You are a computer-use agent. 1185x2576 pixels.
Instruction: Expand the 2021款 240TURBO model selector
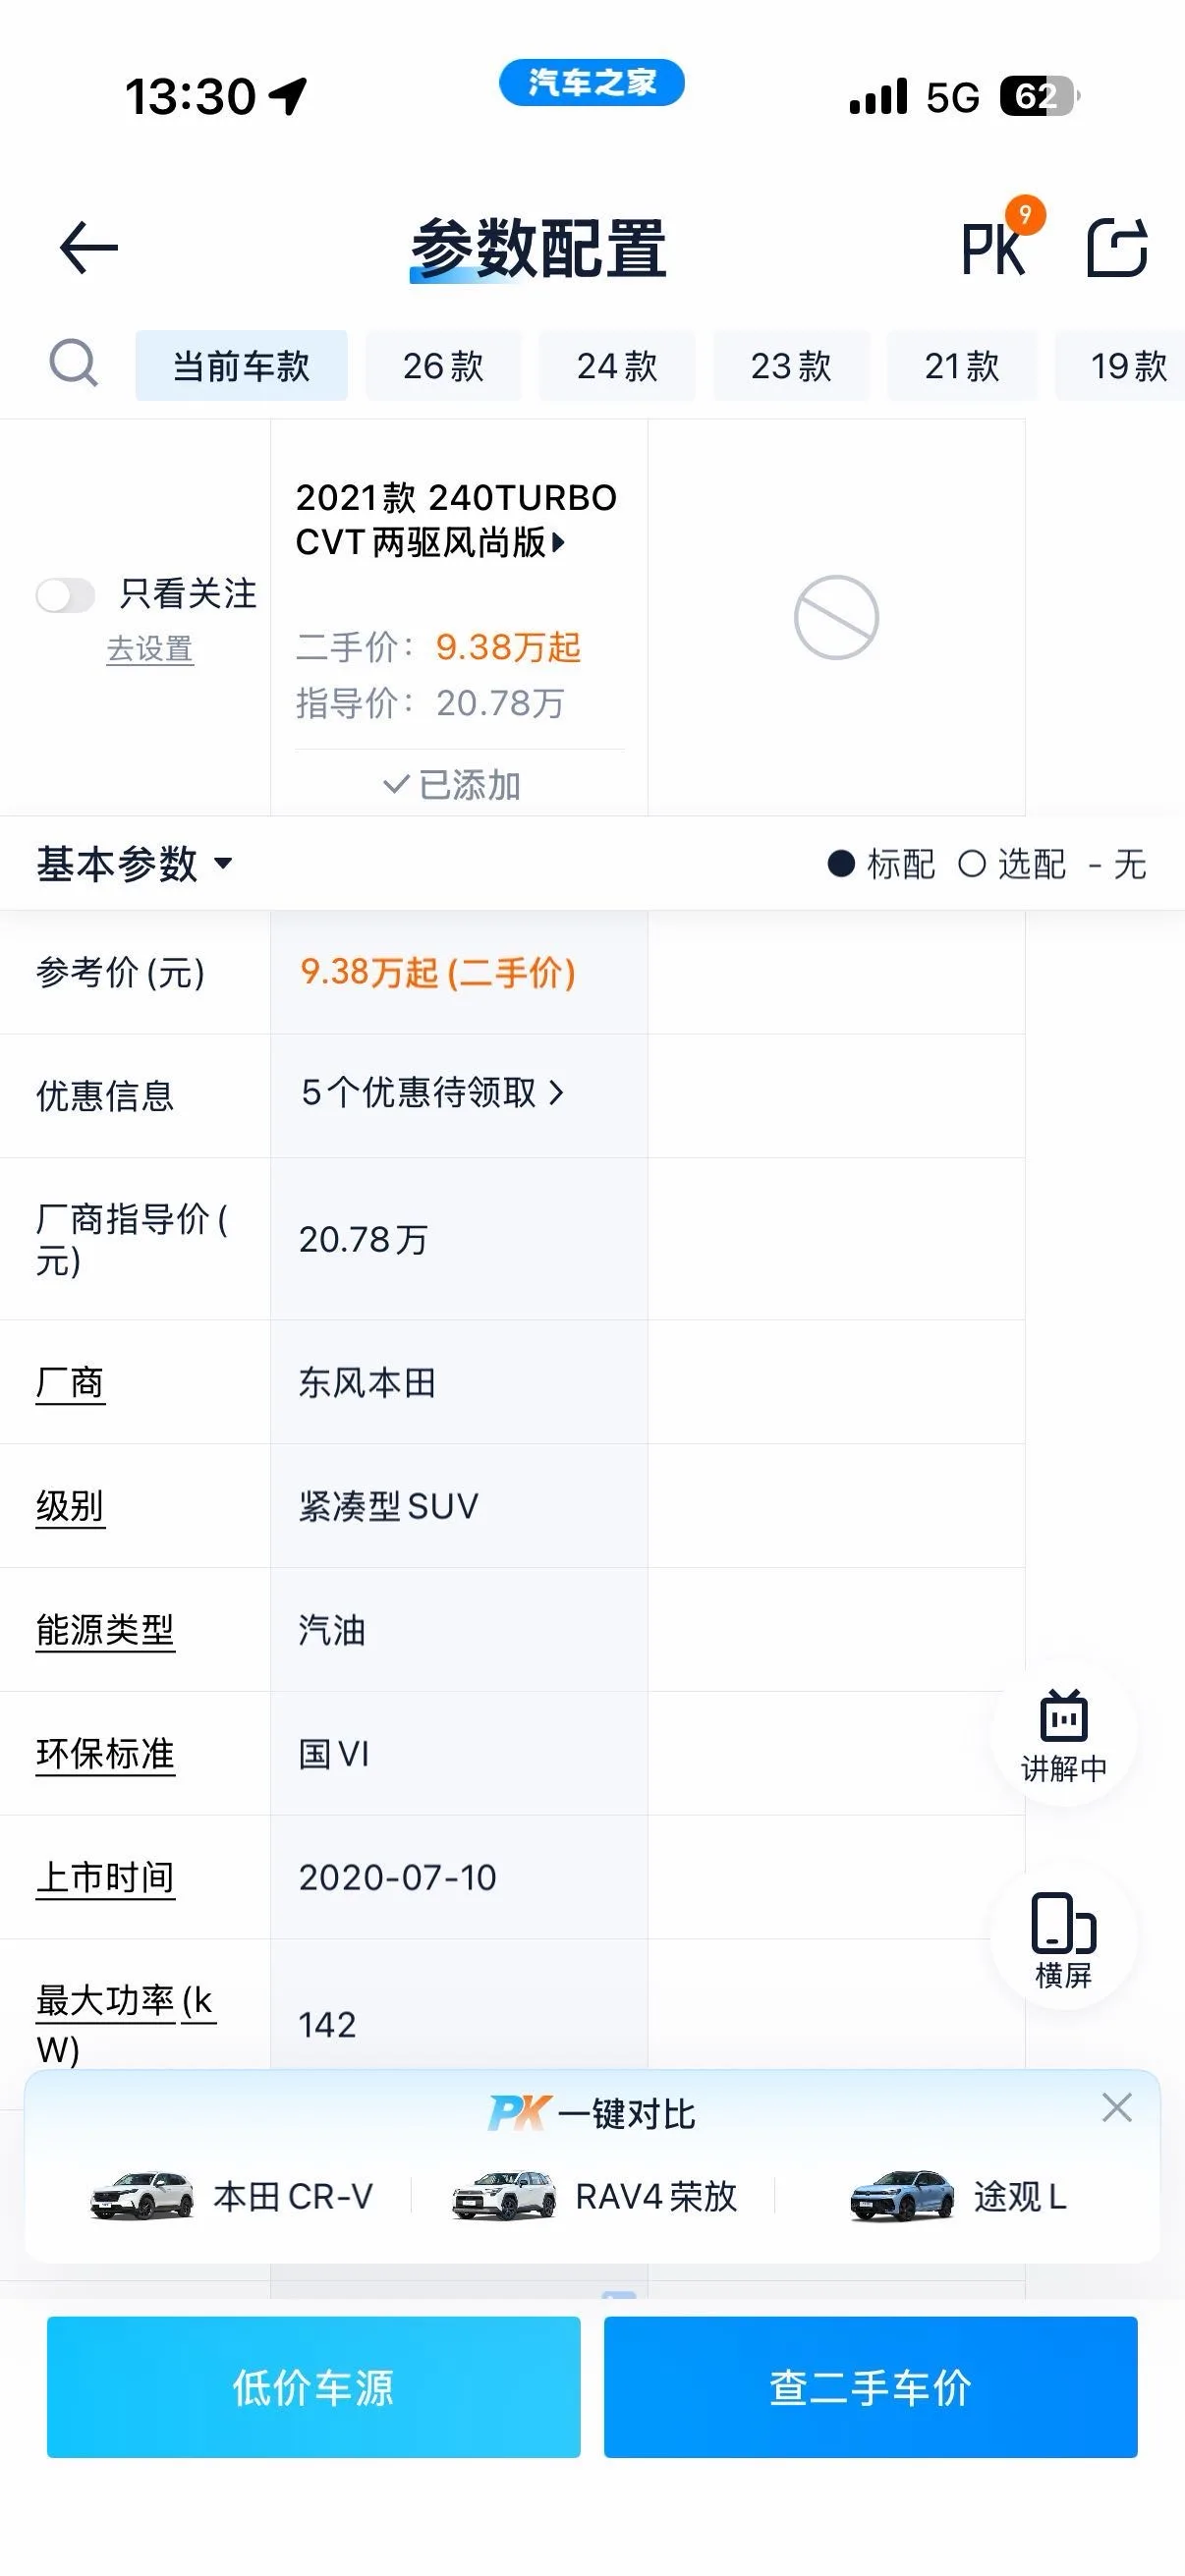456,519
